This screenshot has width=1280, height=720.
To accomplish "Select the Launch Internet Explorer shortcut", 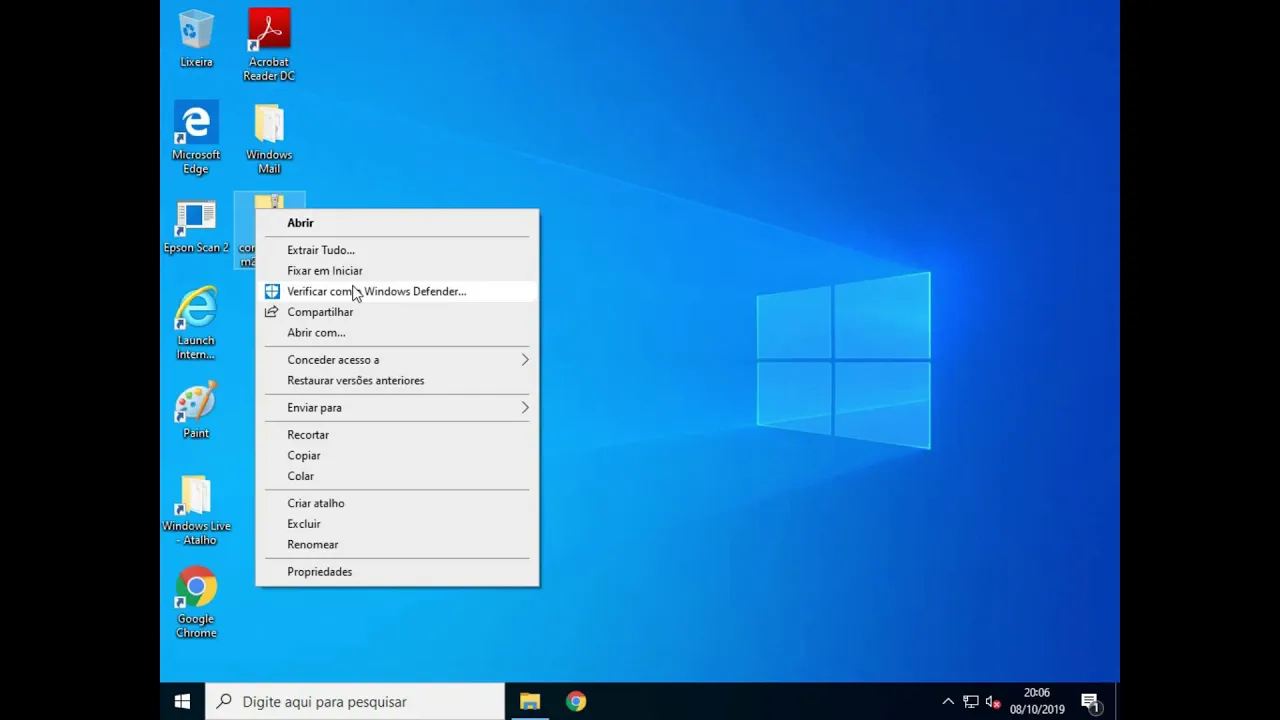I will coord(196,324).
